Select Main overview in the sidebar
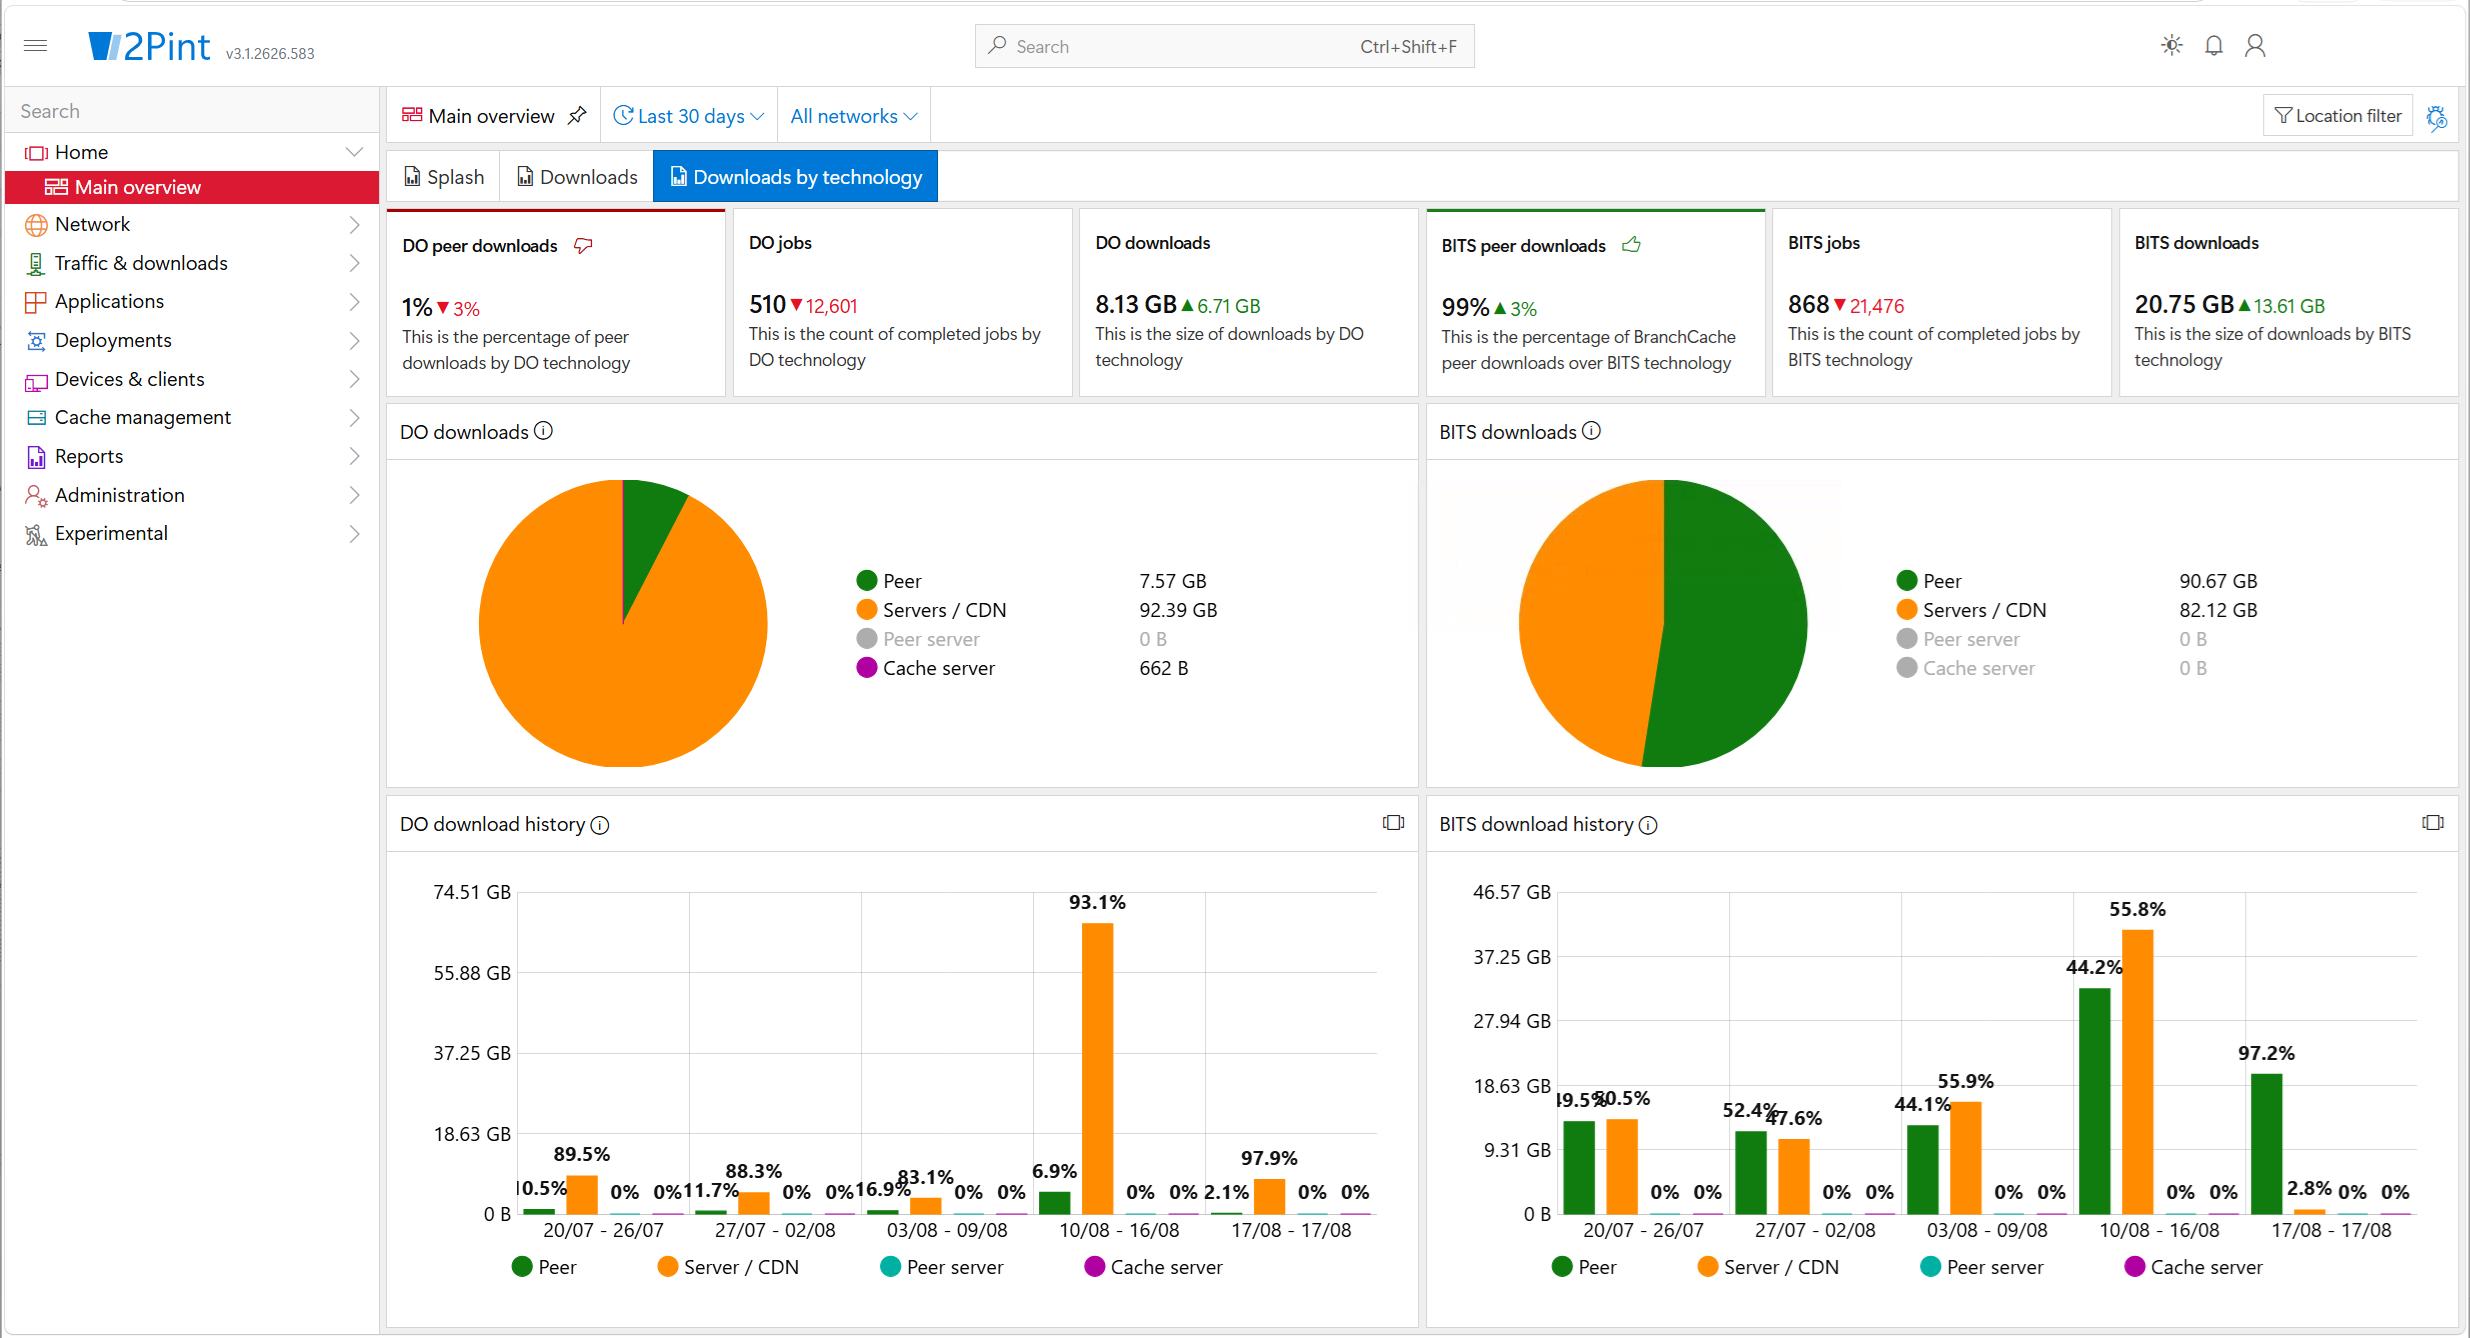2470x1338 pixels. (x=192, y=187)
